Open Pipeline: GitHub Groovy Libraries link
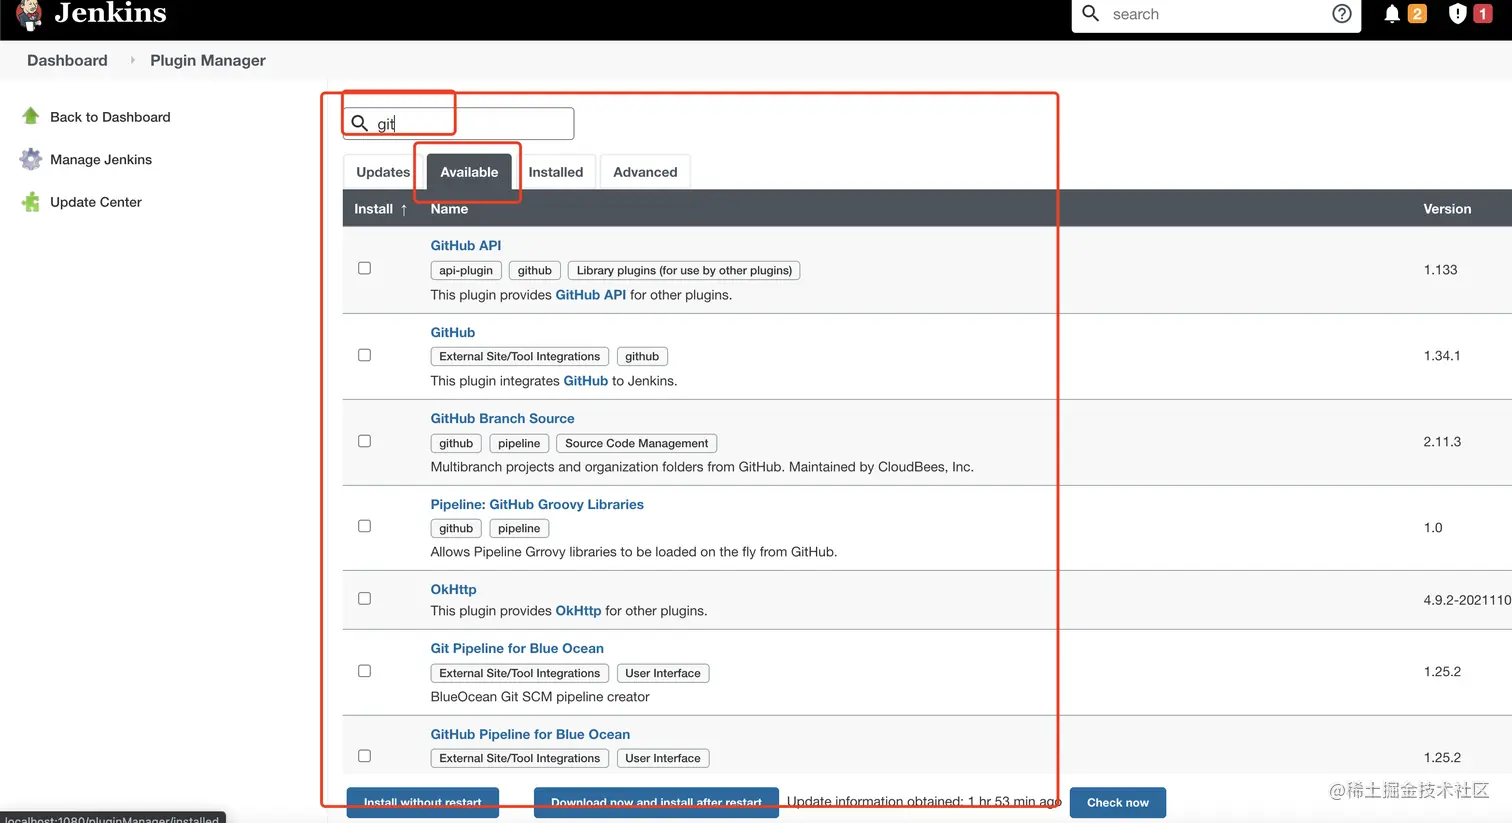 point(537,504)
